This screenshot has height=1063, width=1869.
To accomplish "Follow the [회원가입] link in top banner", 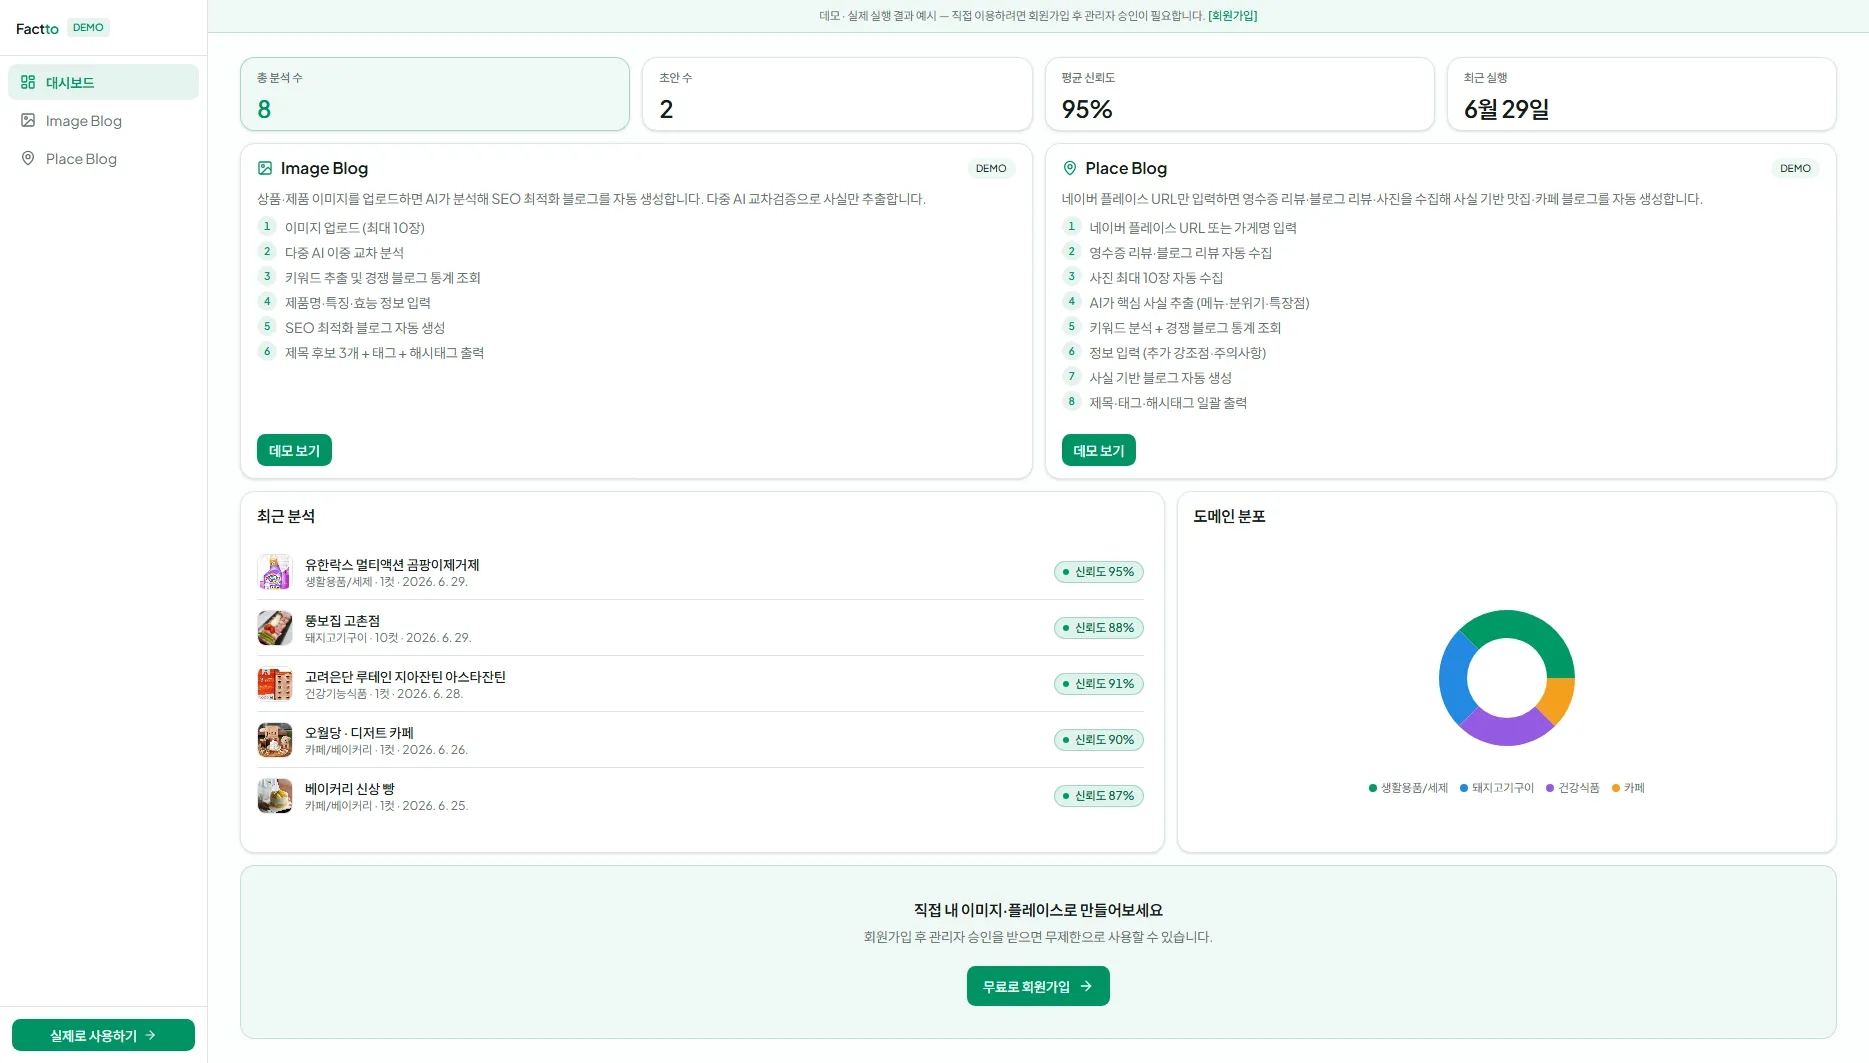I will pos(1232,16).
